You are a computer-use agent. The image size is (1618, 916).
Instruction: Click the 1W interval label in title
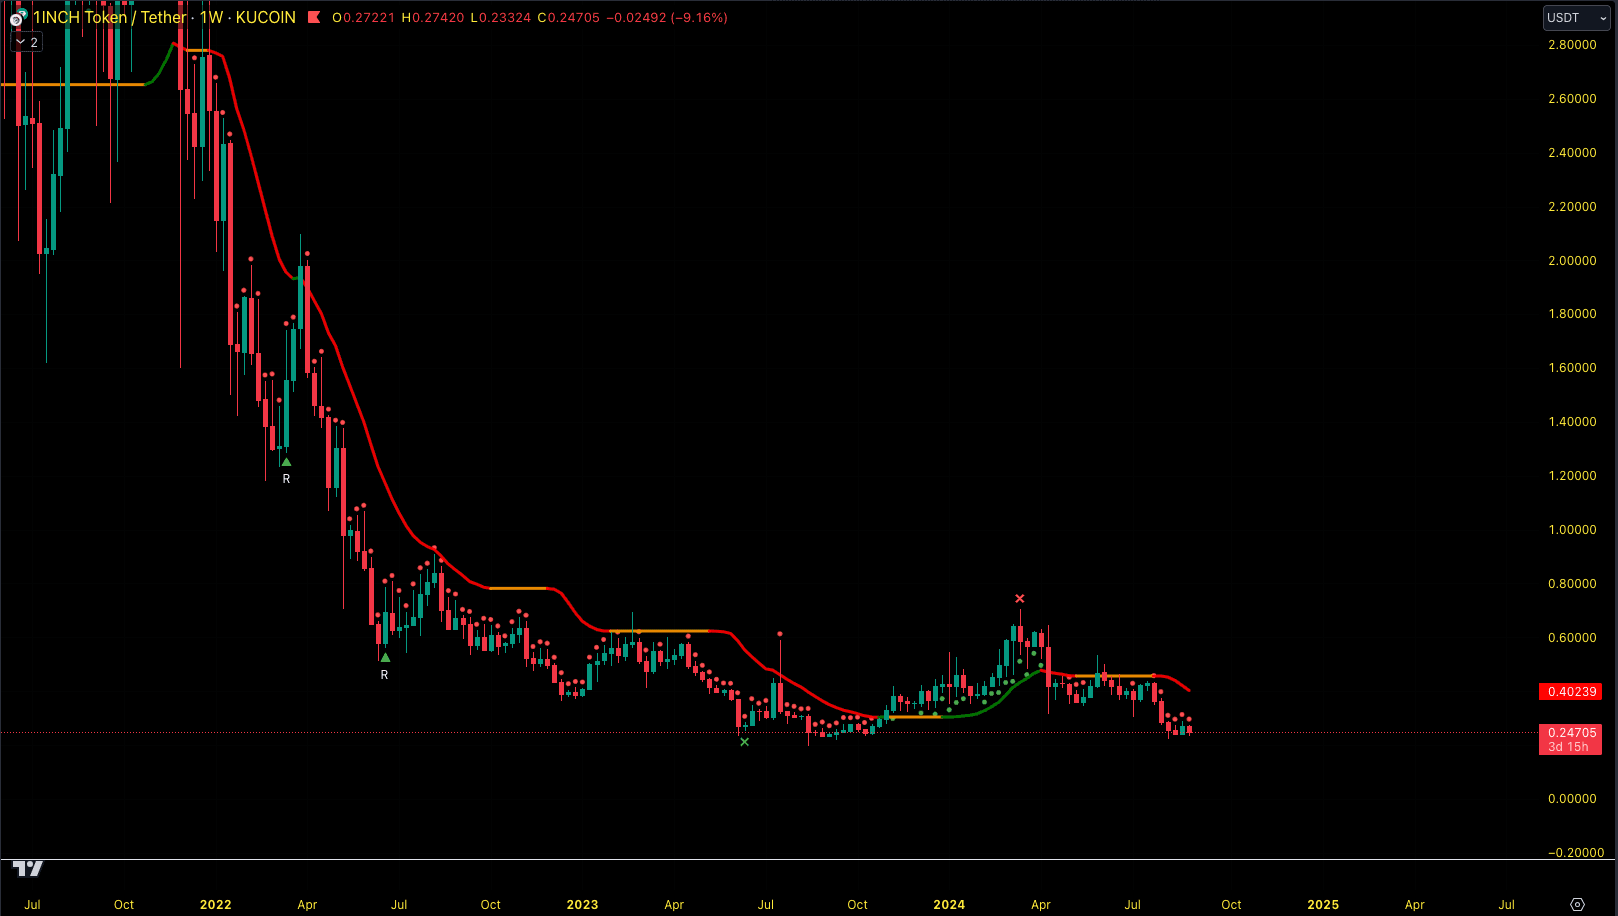point(212,17)
